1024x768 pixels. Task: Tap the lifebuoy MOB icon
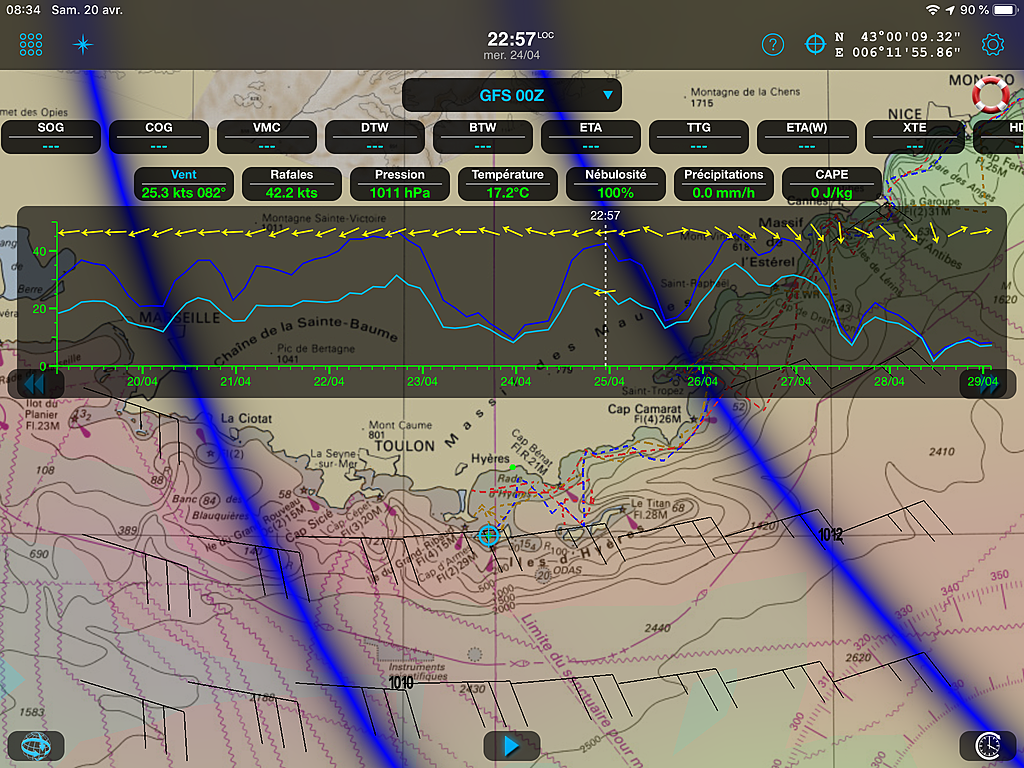tap(990, 95)
